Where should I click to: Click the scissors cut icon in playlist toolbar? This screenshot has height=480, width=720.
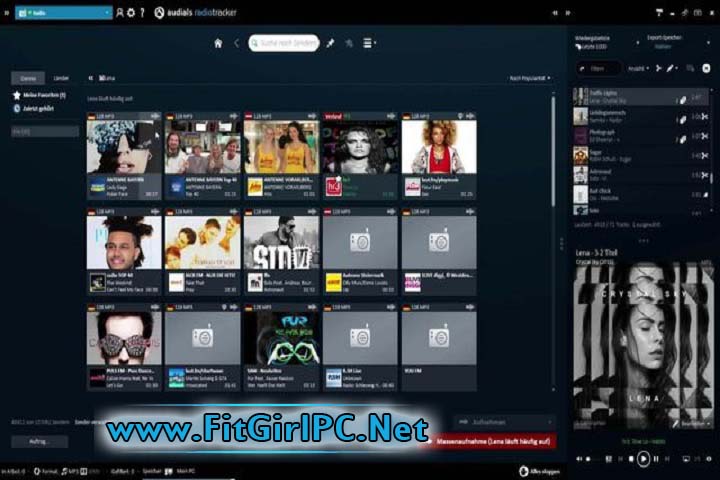tap(658, 68)
